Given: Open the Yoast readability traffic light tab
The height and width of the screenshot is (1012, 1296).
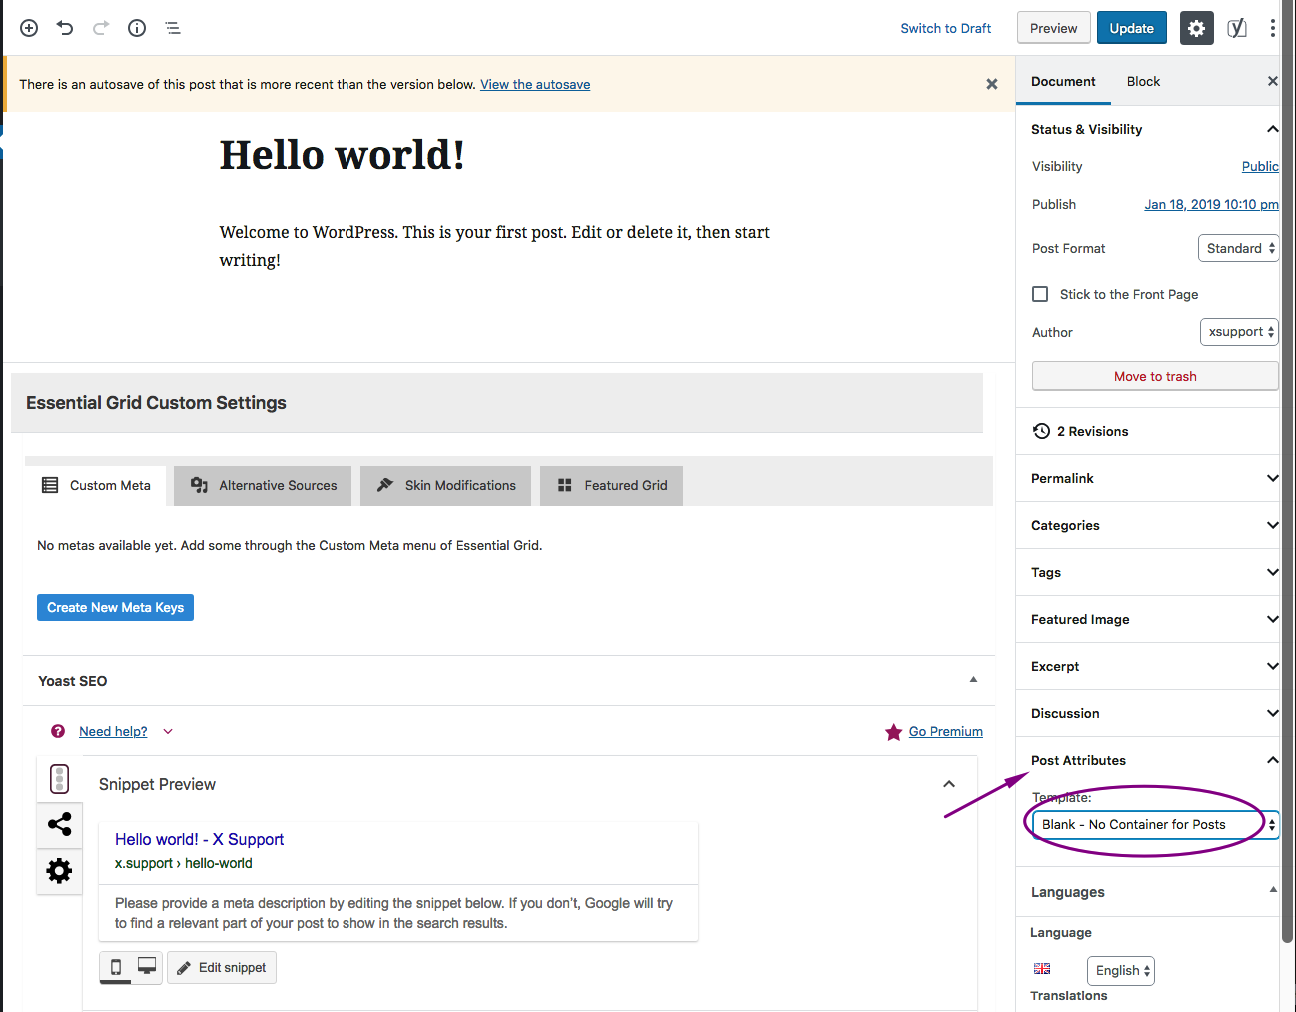Looking at the screenshot, I should (x=59, y=778).
